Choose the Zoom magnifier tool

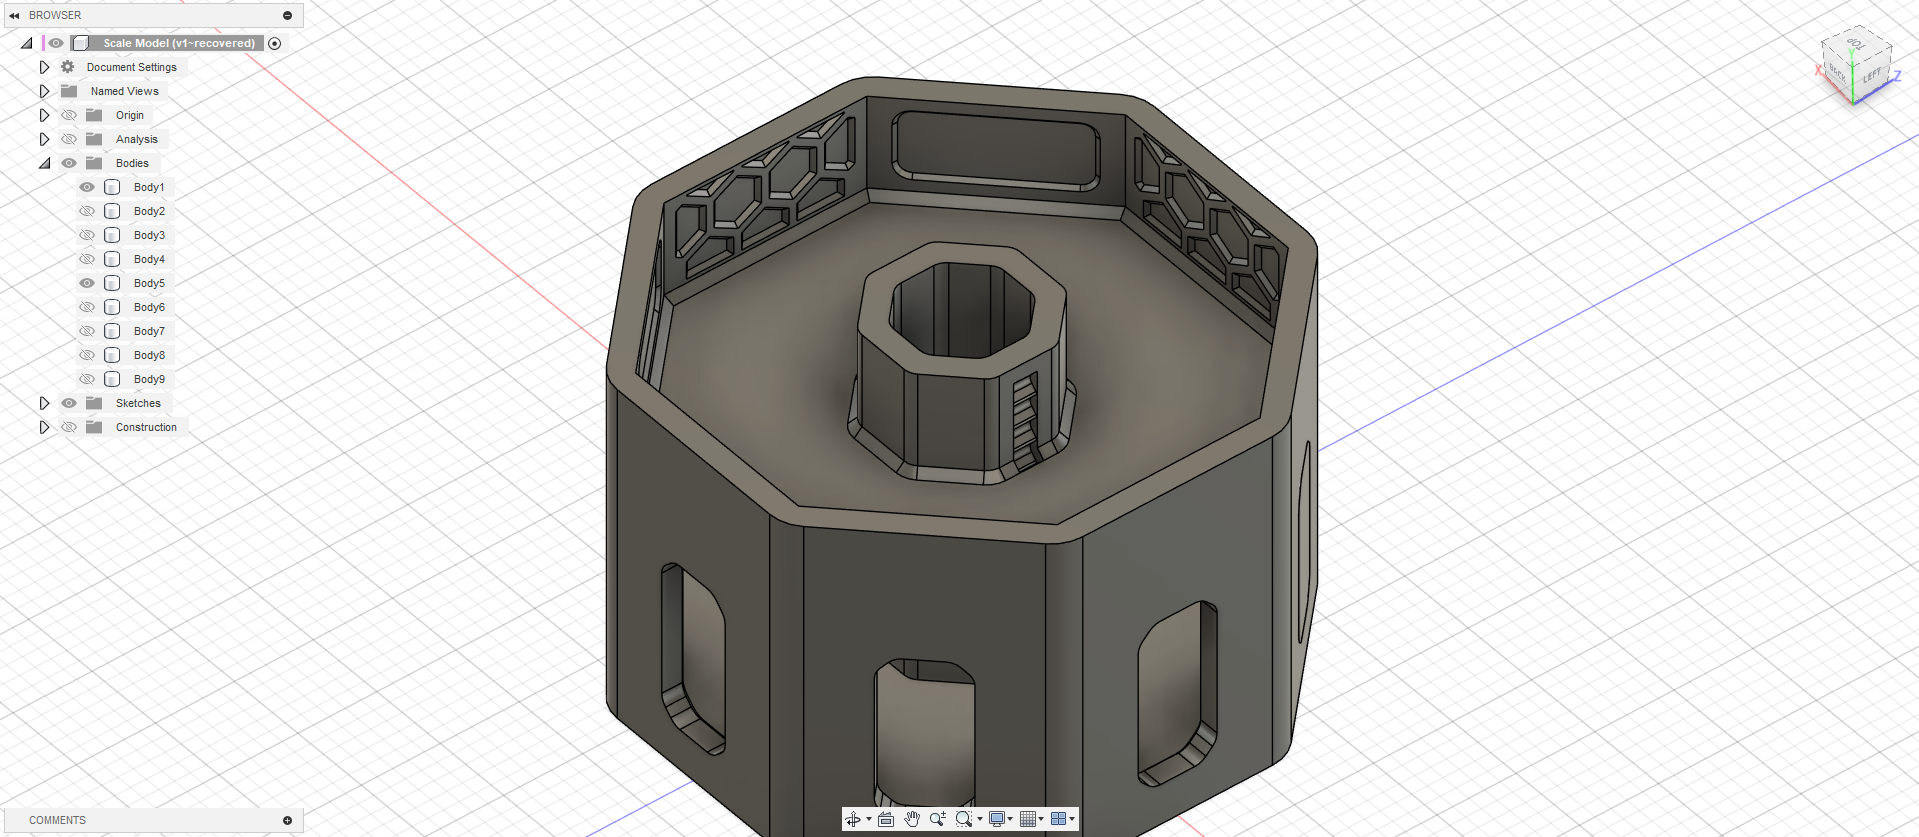click(938, 819)
